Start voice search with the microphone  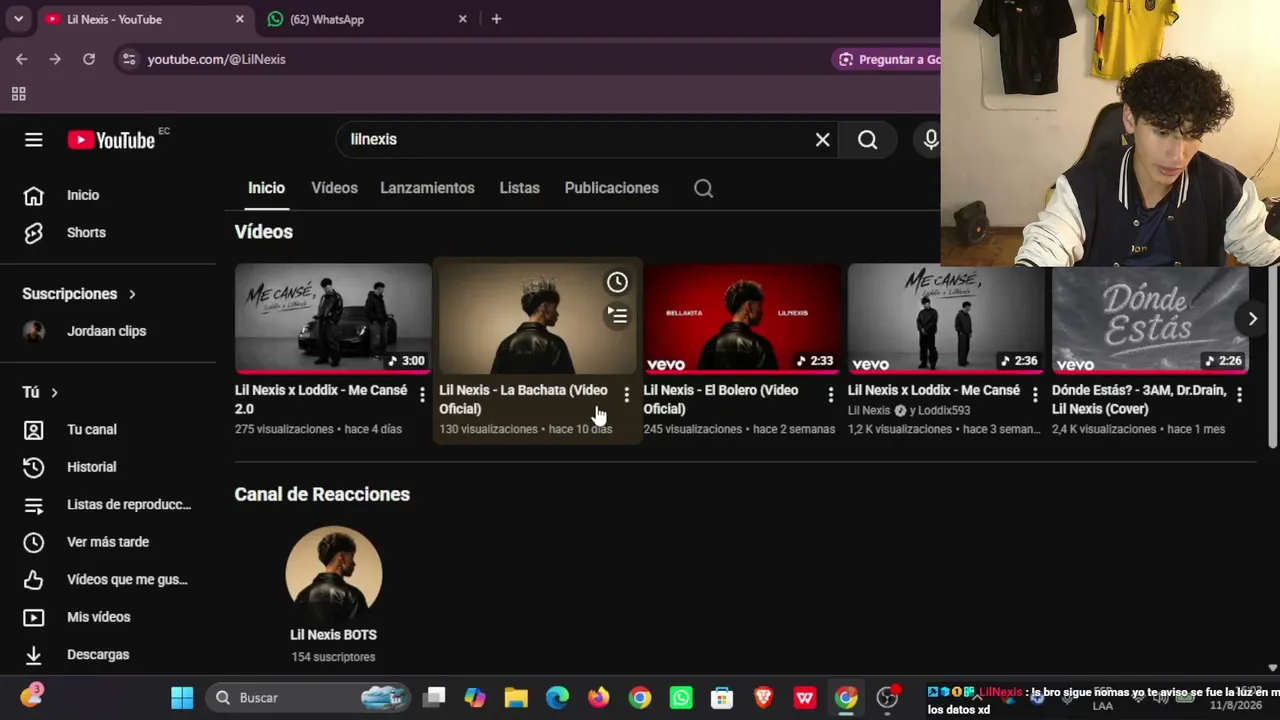[930, 140]
